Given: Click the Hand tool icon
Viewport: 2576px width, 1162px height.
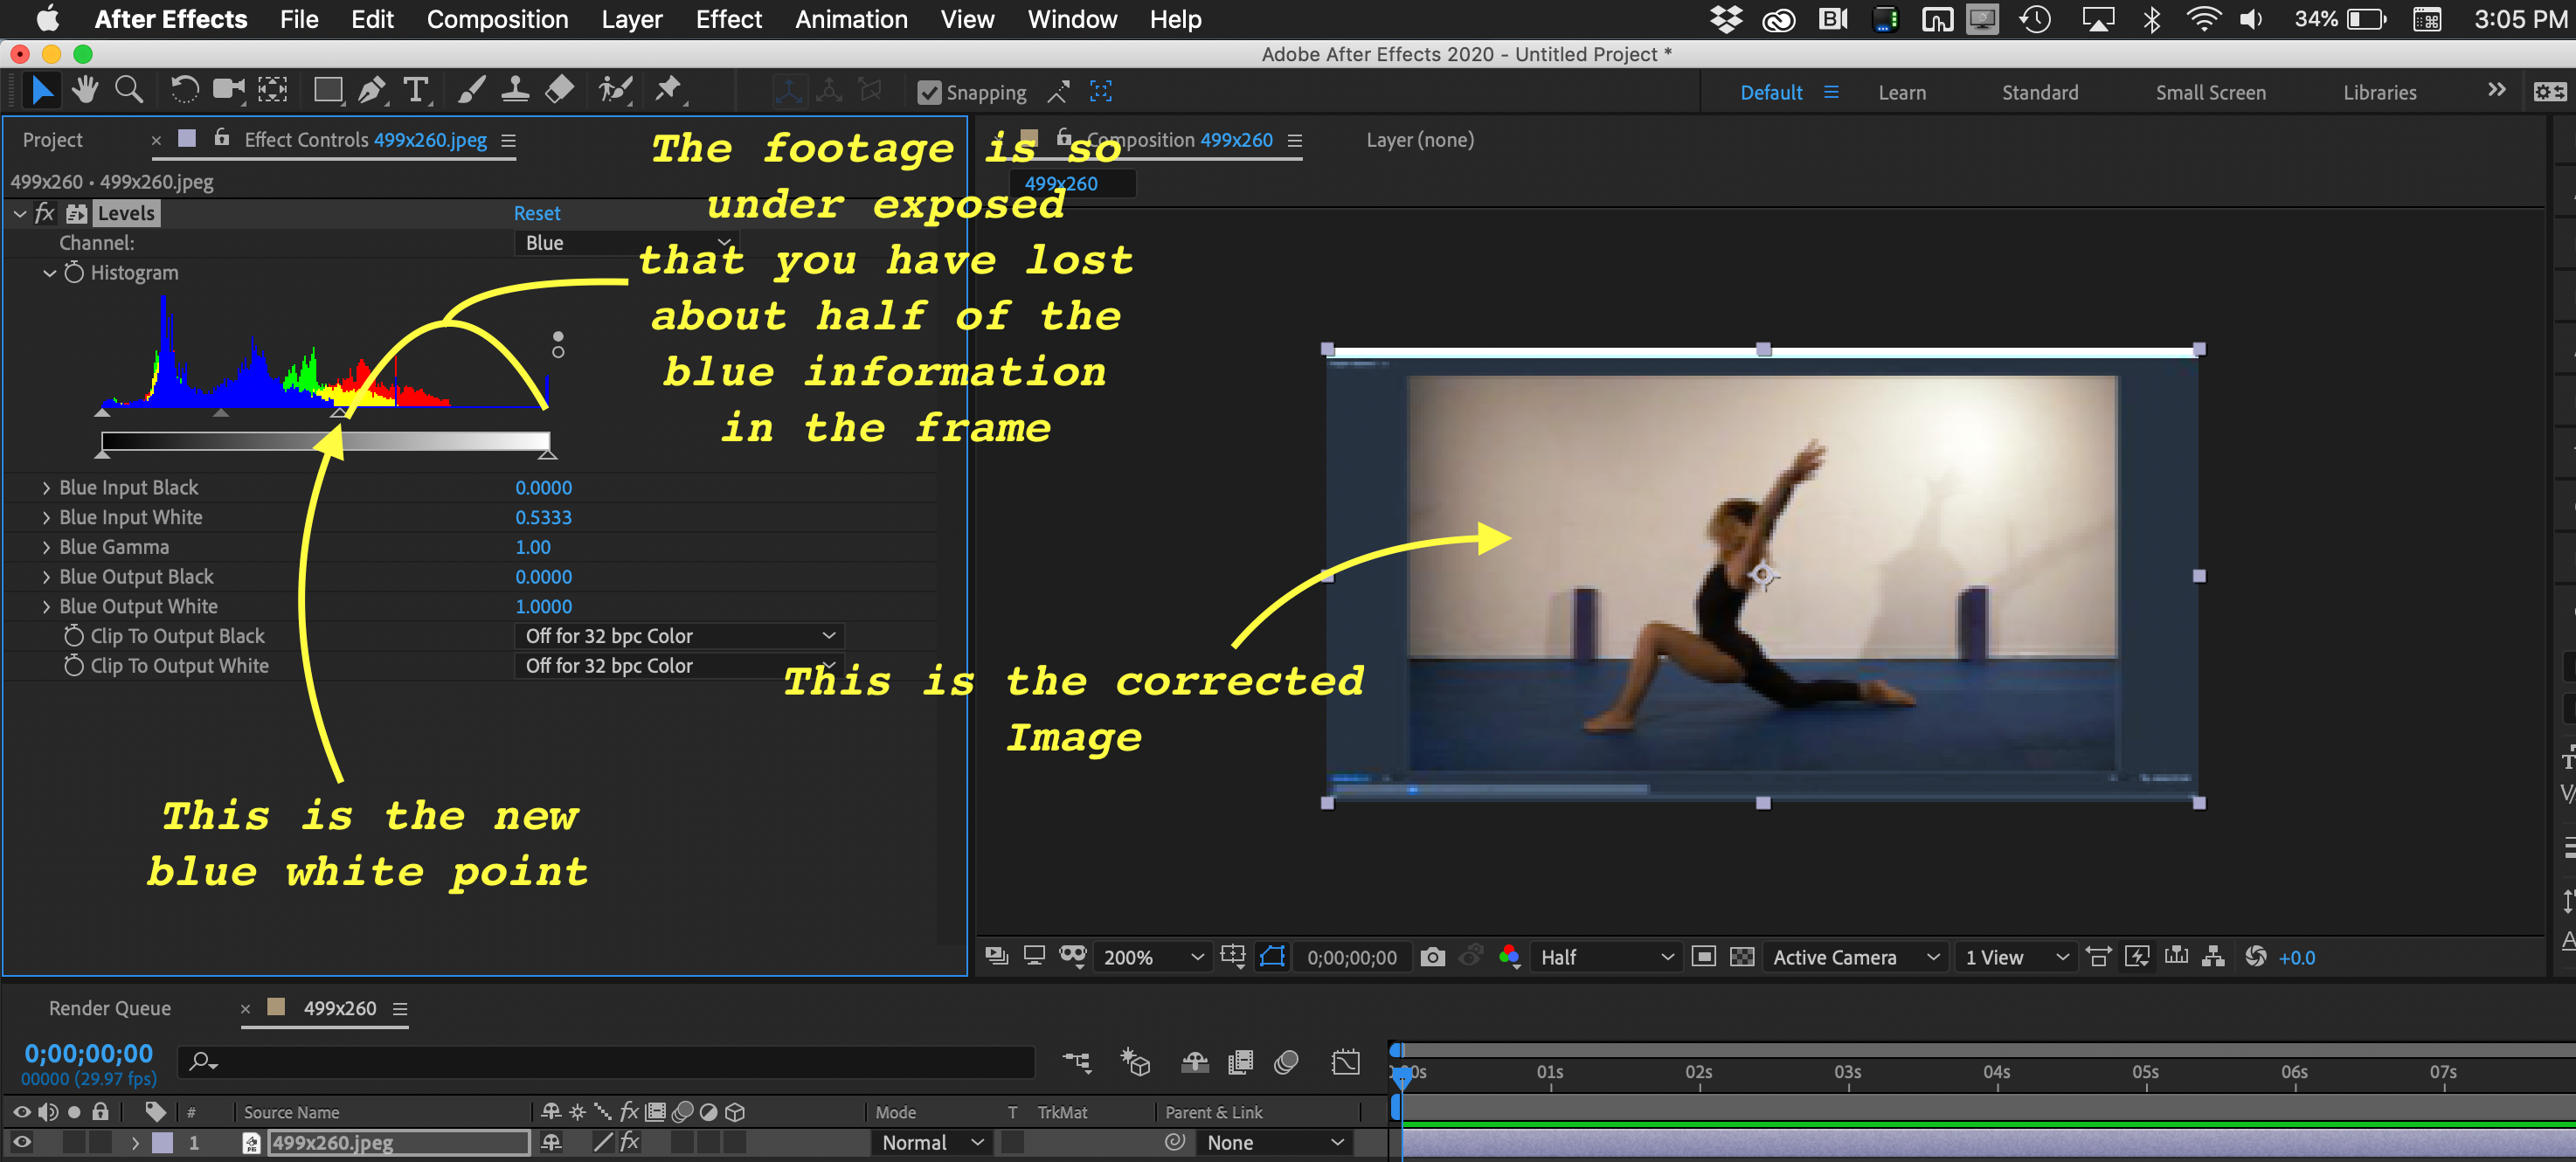Looking at the screenshot, I should point(84,90).
